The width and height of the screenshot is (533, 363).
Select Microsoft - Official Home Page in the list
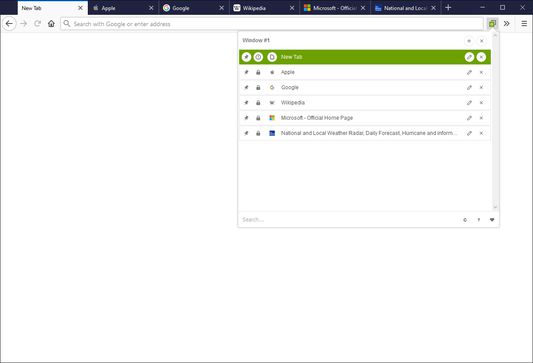coord(365,118)
